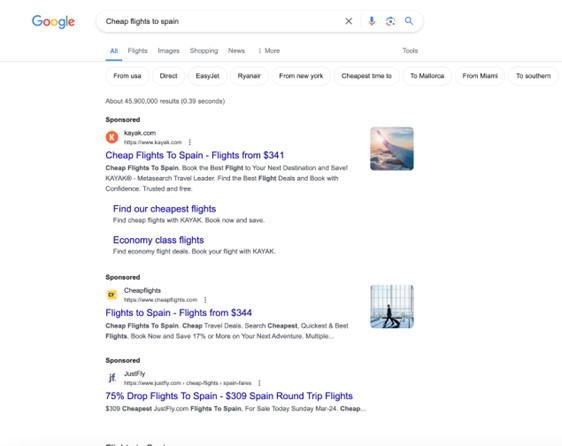Screen dimensions: 562x446
Task: Click the https://www.kayak.com URL text
Action: pyautogui.click(x=153, y=142)
